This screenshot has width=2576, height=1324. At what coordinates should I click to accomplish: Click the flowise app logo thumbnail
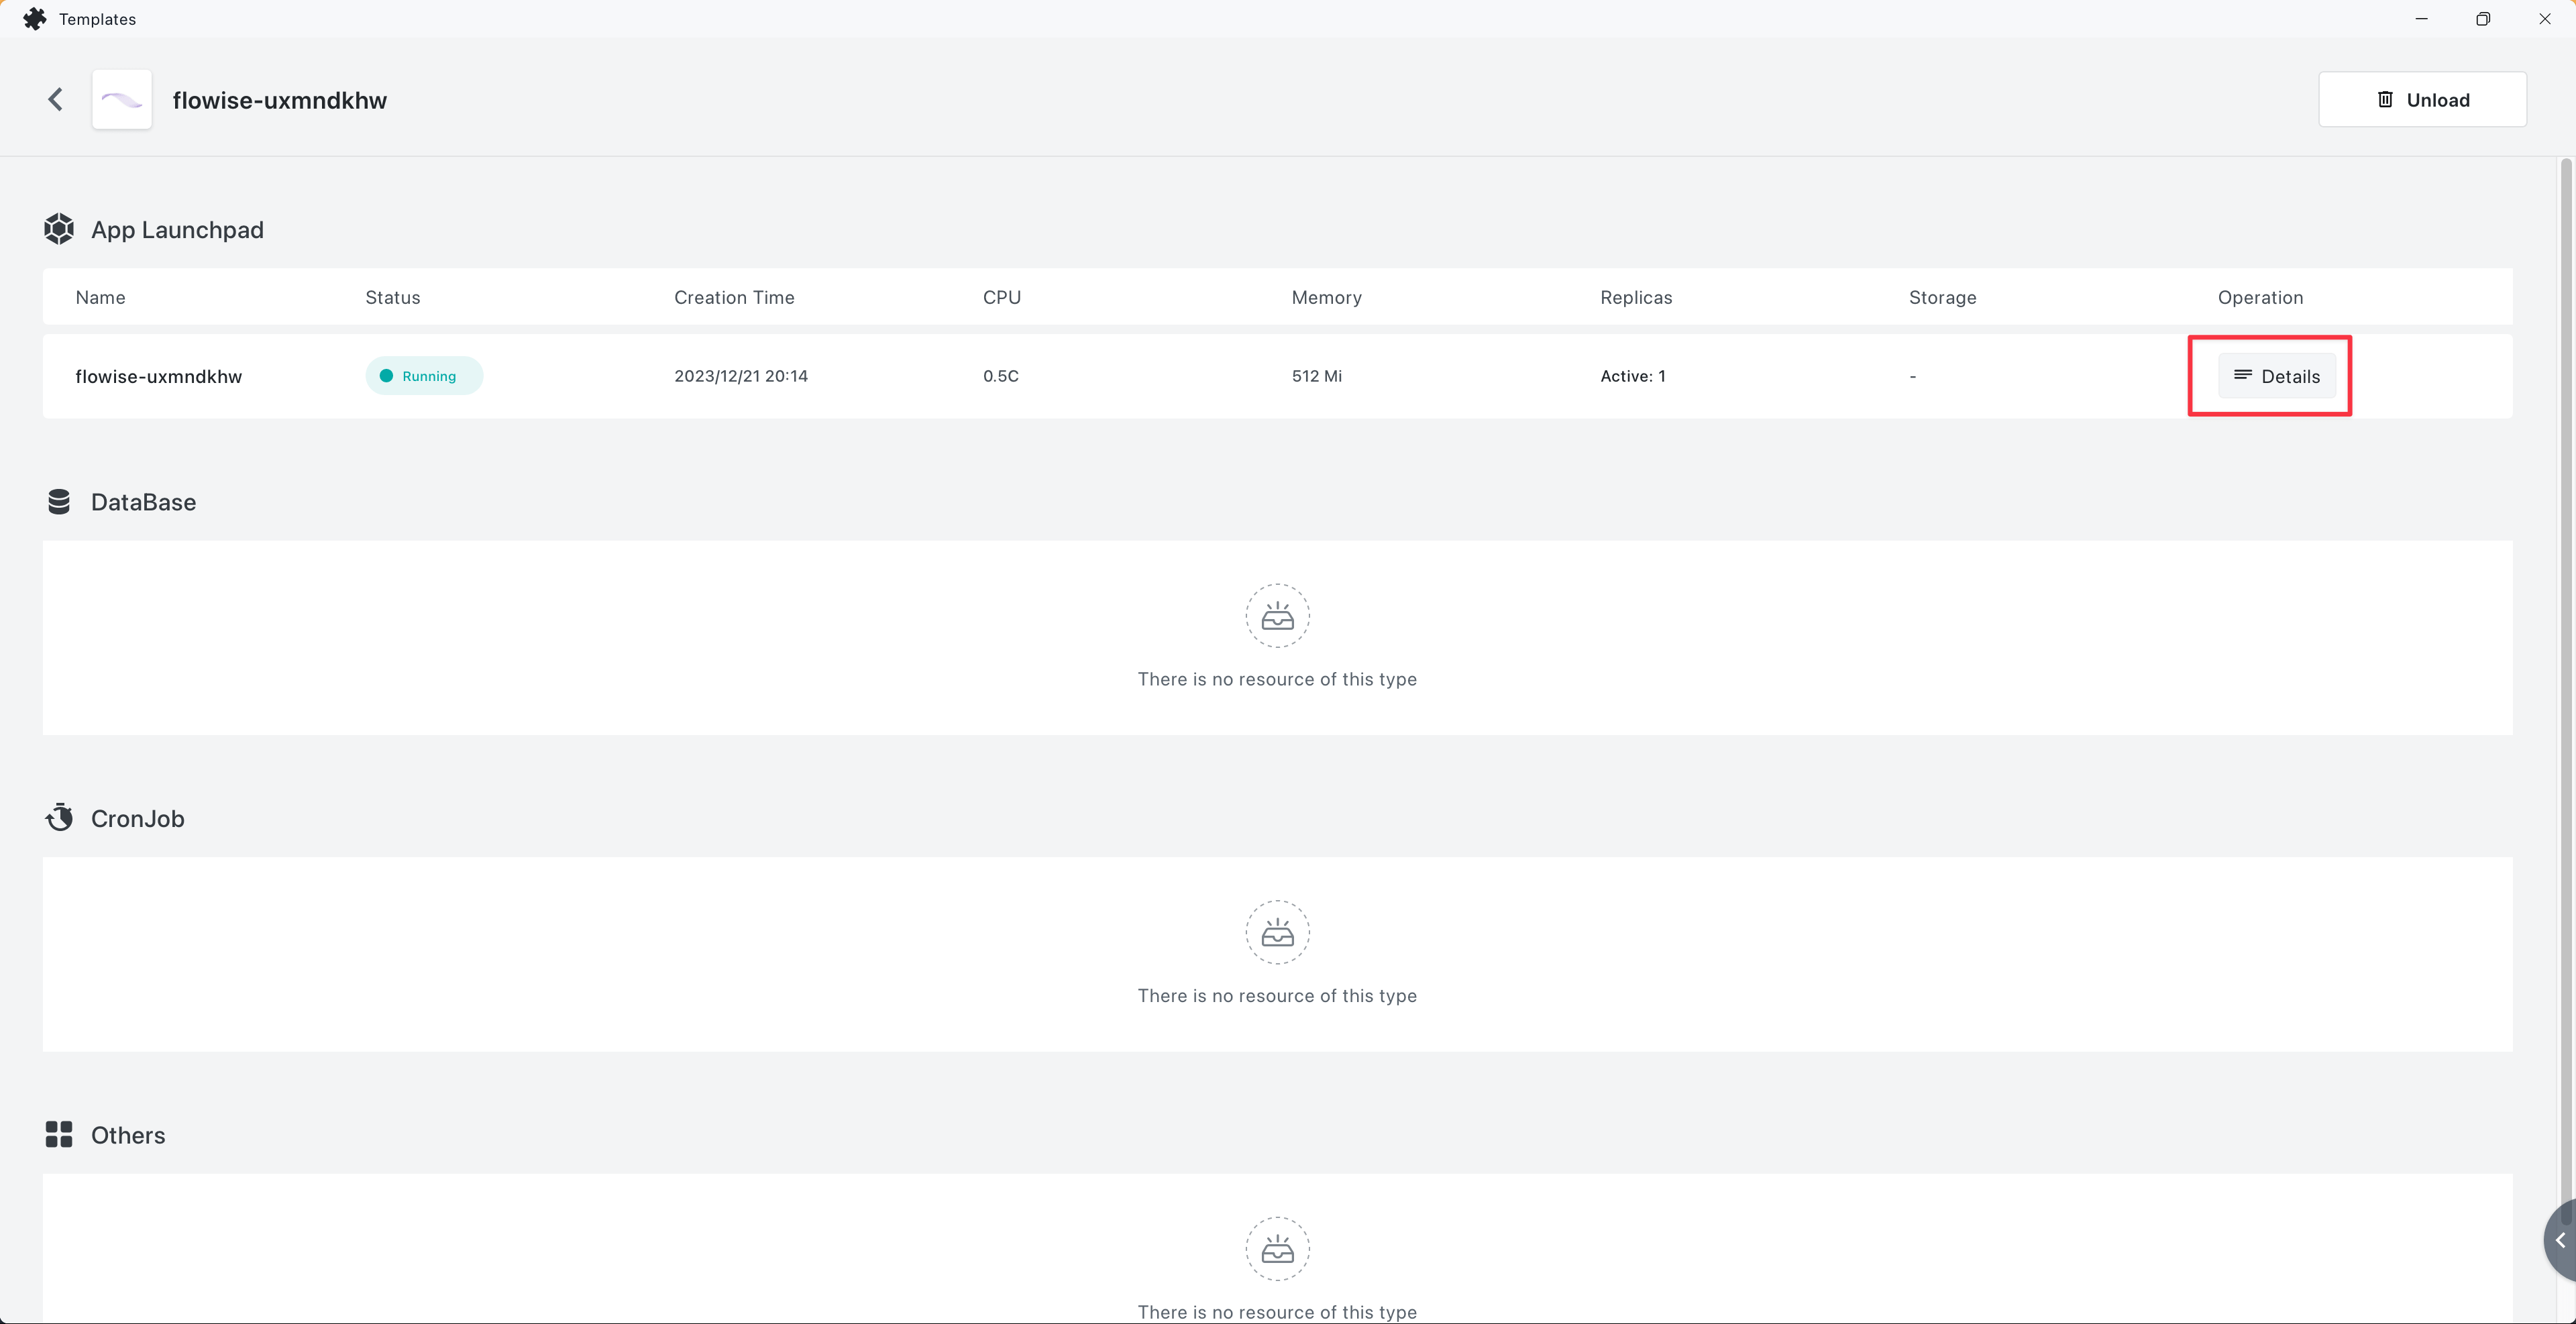[122, 99]
